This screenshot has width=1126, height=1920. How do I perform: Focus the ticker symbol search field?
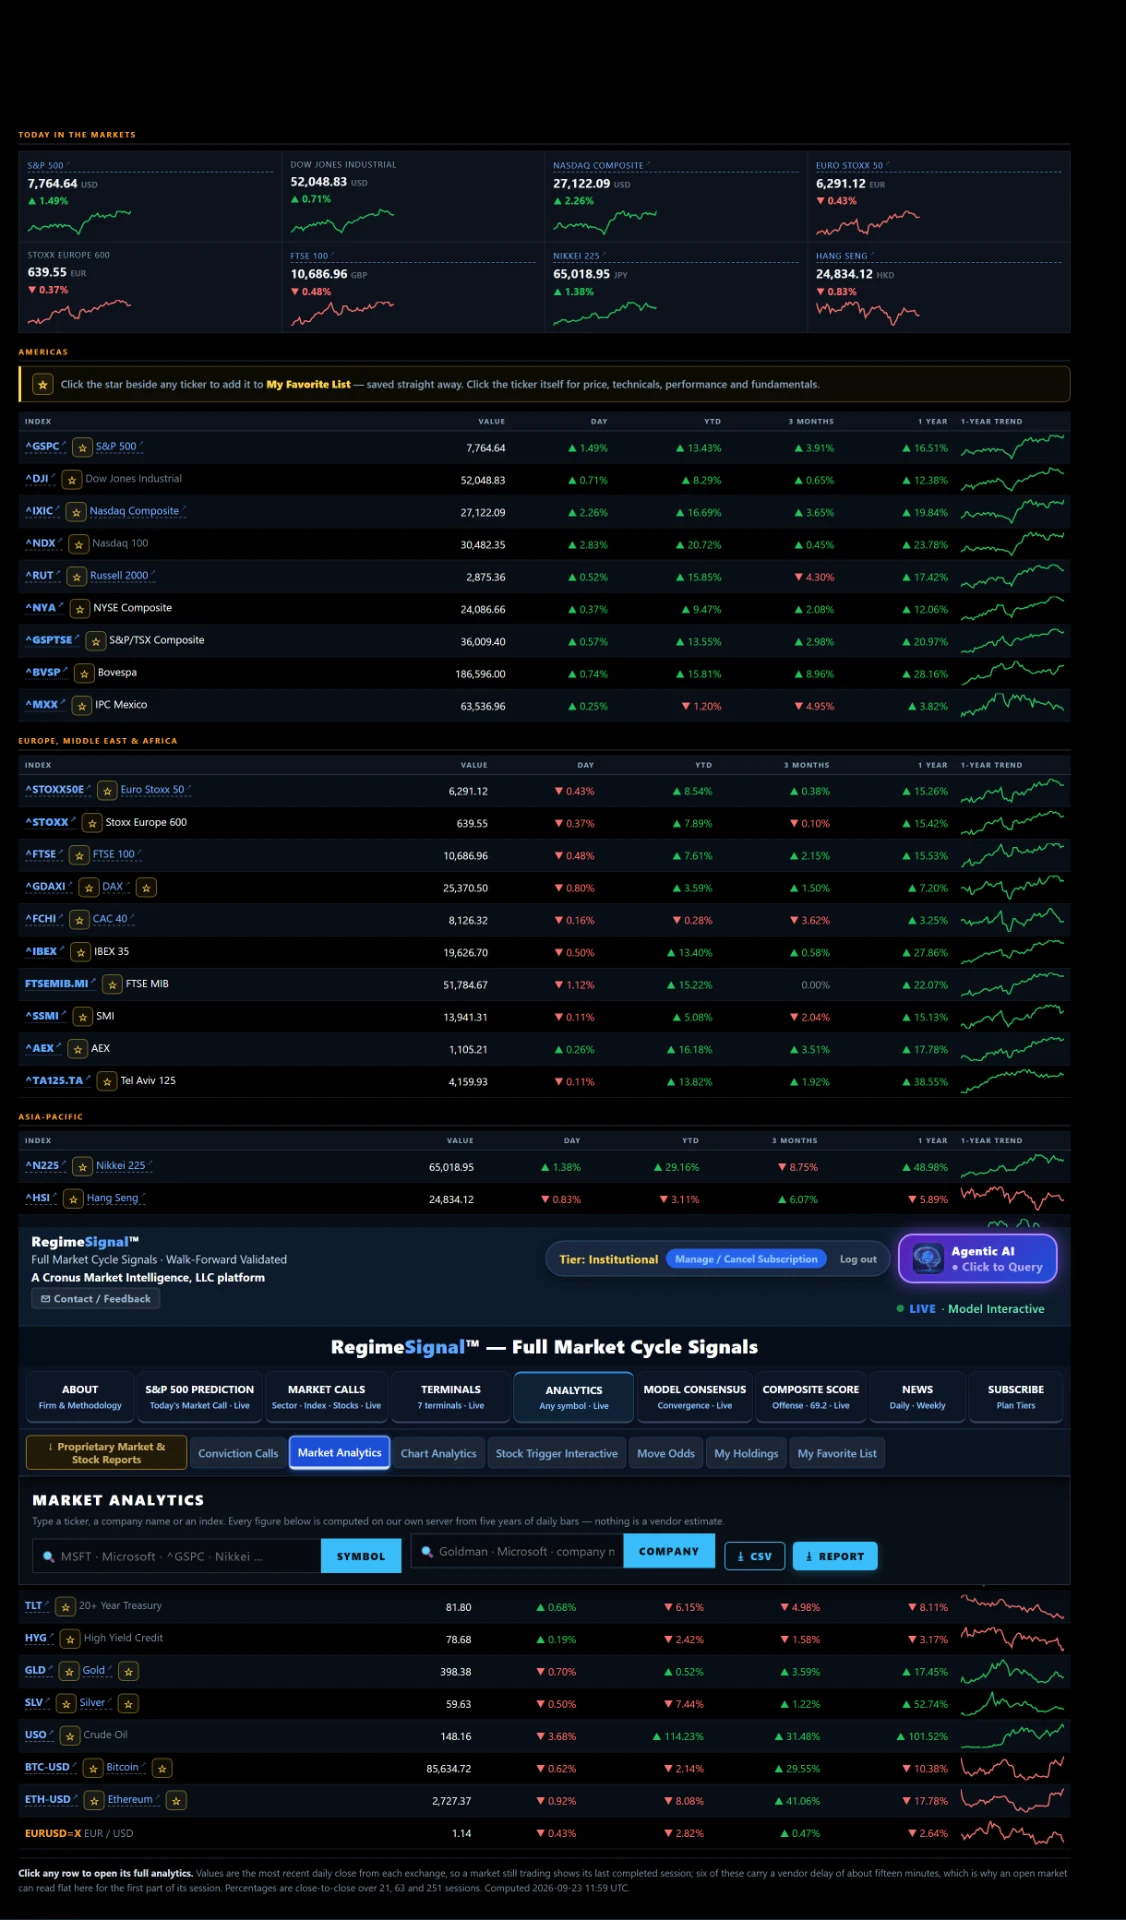point(177,1556)
